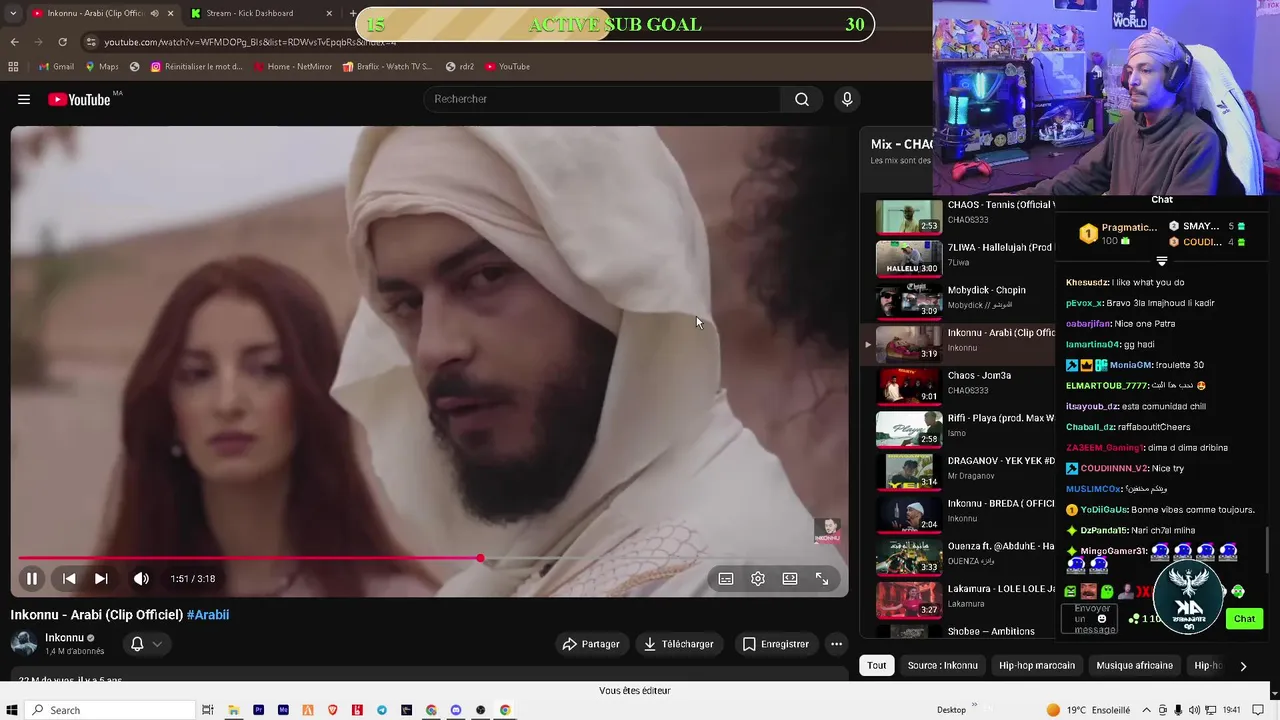Select the Musique africaine chip
1280x720 pixels.
pyautogui.click(x=1135, y=665)
